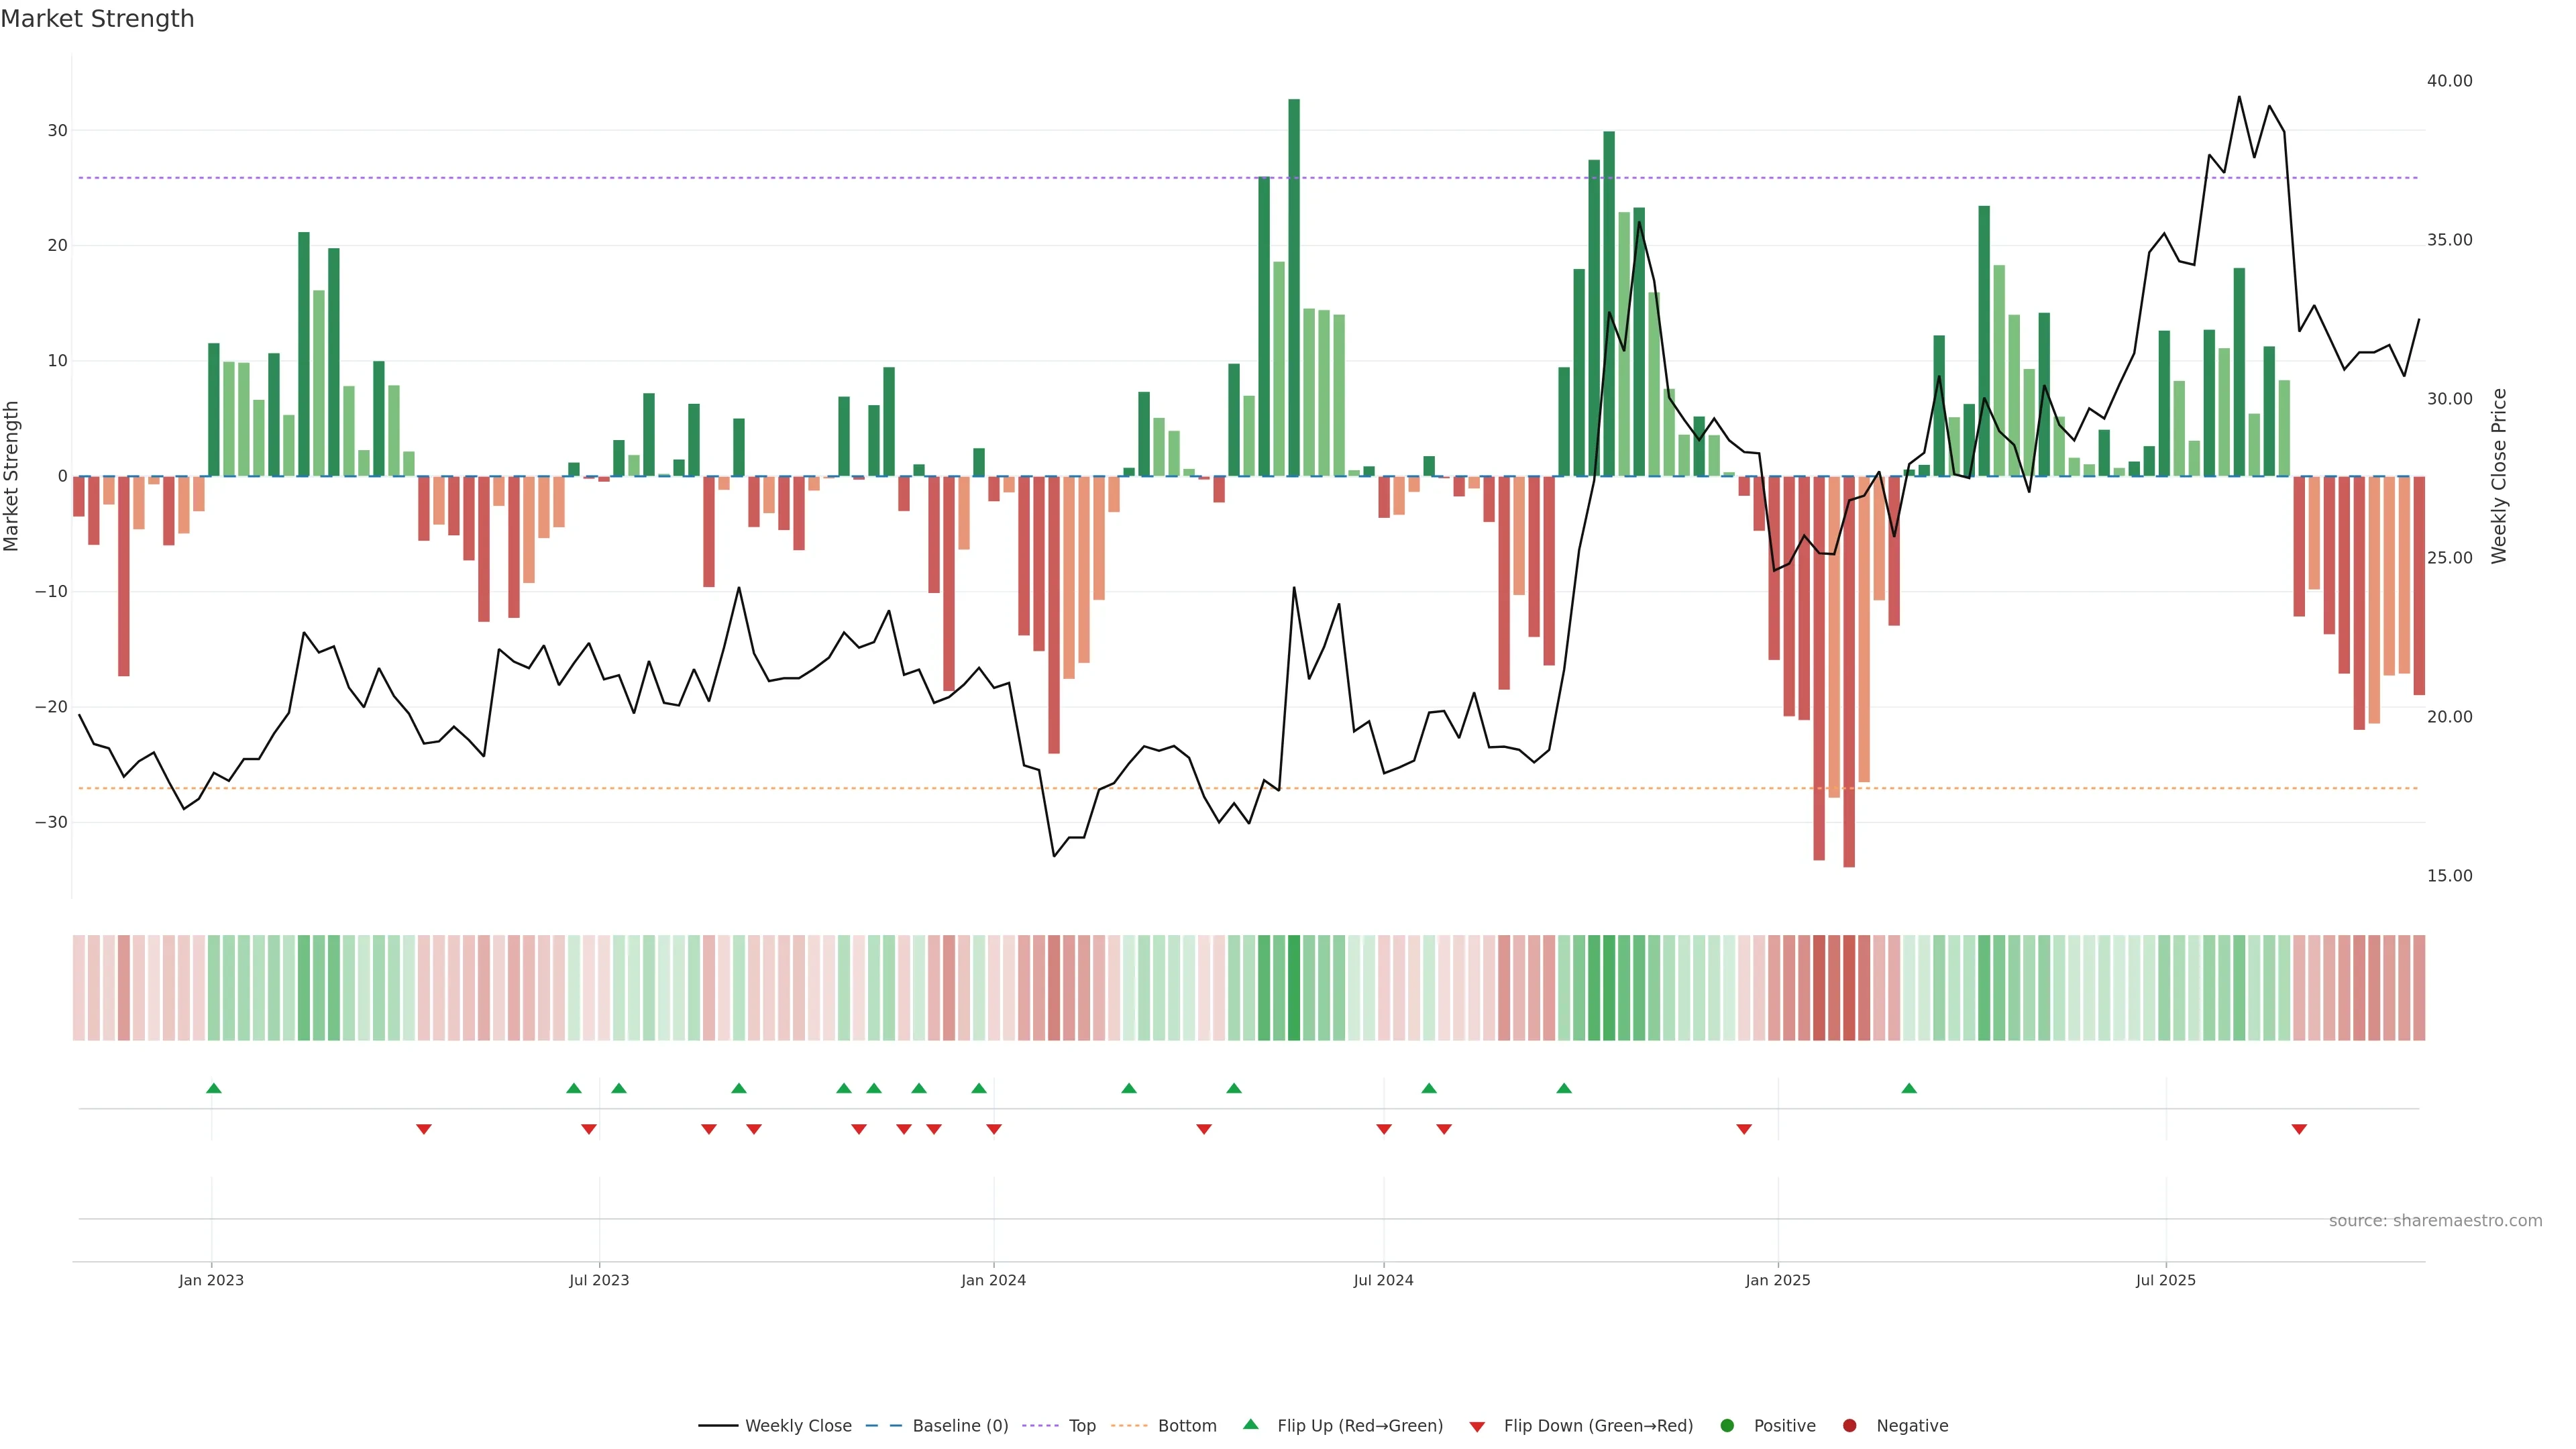Viewport: 2576px width, 1449px height.
Task: Click the rightmost green flip-up triangle marker
Action: click(x=1909, y=1088)
